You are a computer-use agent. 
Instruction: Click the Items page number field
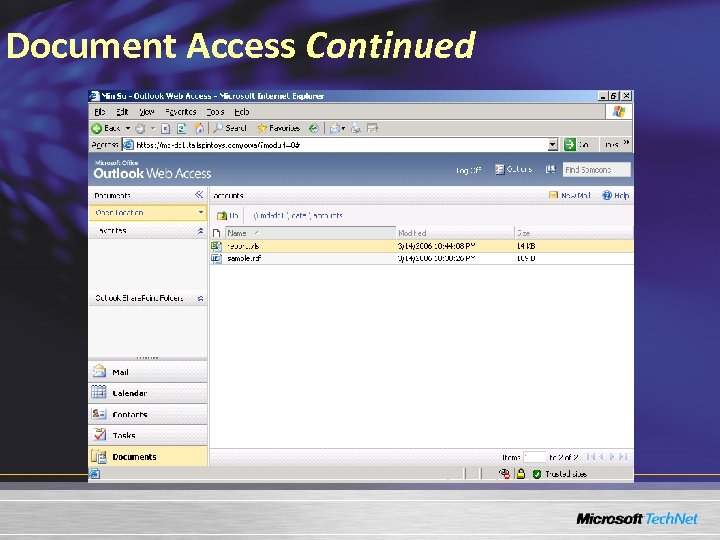(534, 457)
